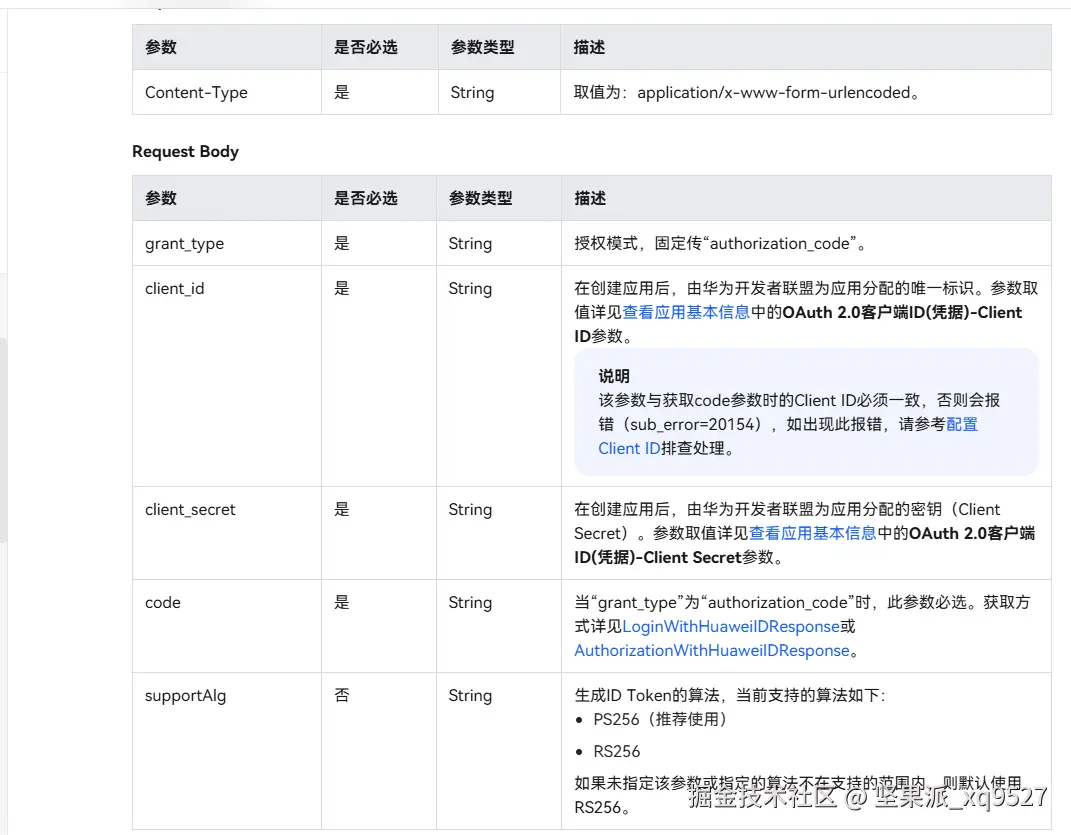Click the 说明 note heading
1071x835 pixels.
[614, 377]
